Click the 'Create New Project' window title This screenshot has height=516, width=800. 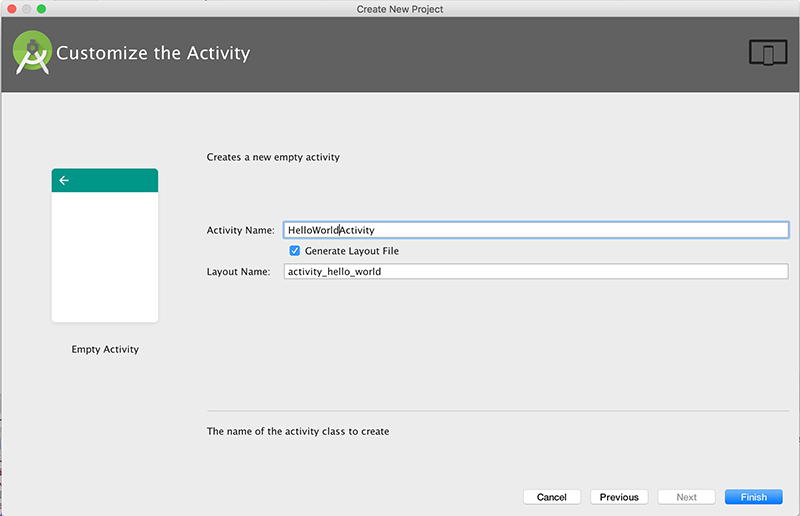click(399, 9)
